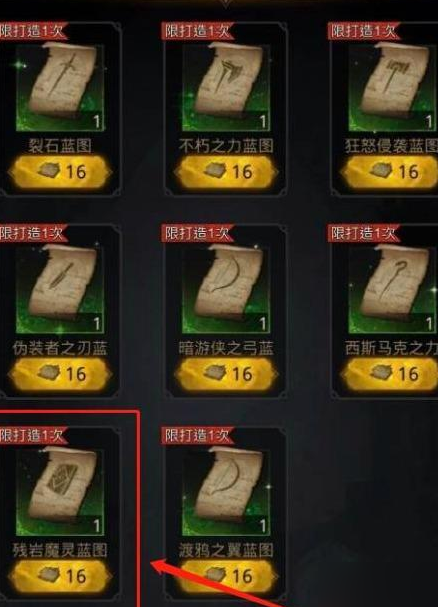This screenshot has height=607, width=438.
Task: Buy 西斯马克之力 with the 16 price button
Action: 390,374
